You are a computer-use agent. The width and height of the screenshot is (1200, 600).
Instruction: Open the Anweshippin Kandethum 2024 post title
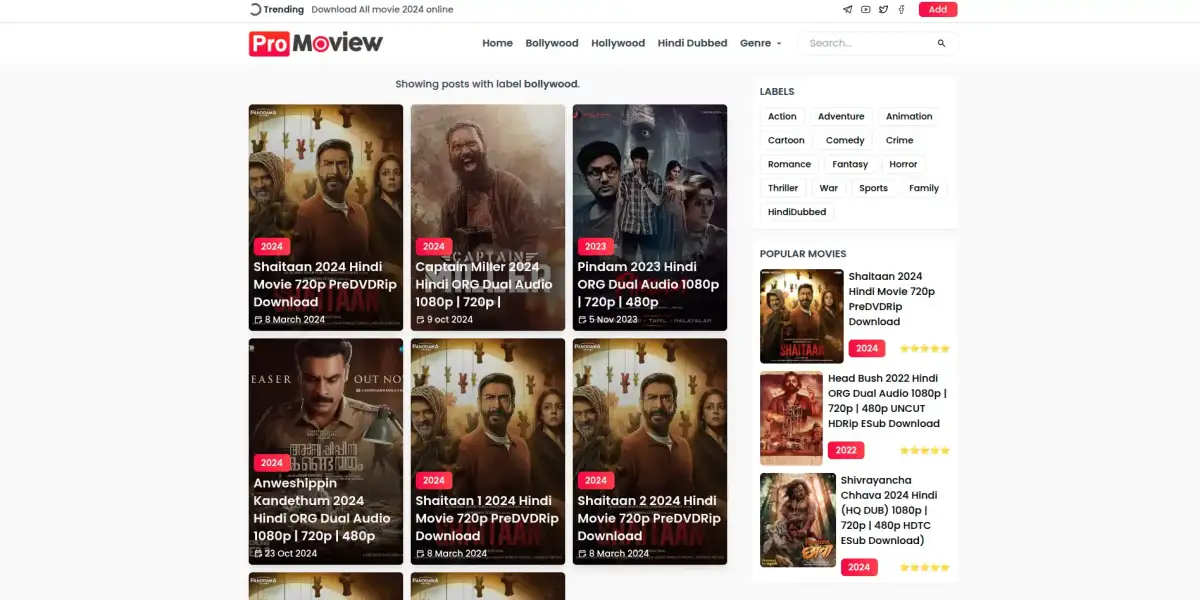tap(322, 509)
